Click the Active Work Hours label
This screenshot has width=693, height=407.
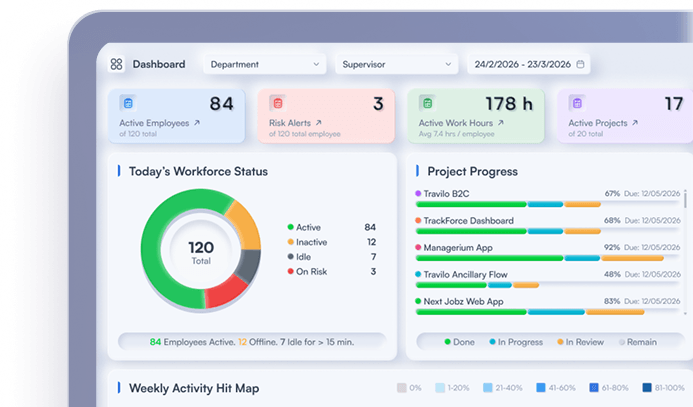(456, 123)
